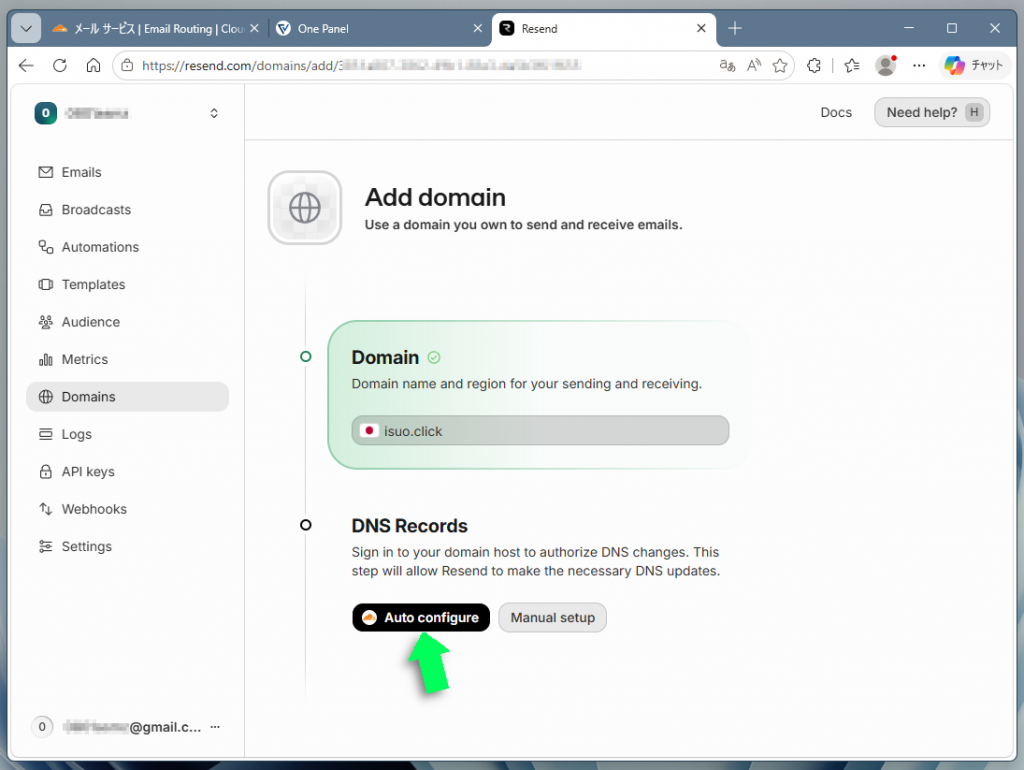Click the globe icon beside Add domain

coord(305,208)
